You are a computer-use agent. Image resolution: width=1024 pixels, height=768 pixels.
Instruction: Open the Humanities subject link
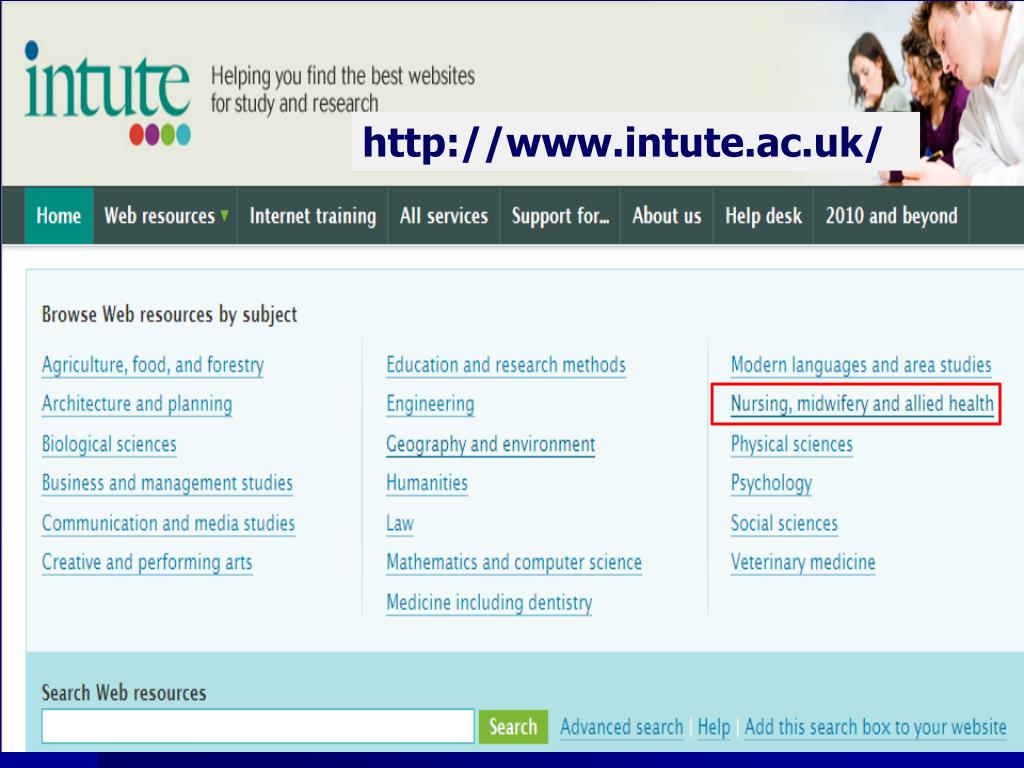[427, 483]
